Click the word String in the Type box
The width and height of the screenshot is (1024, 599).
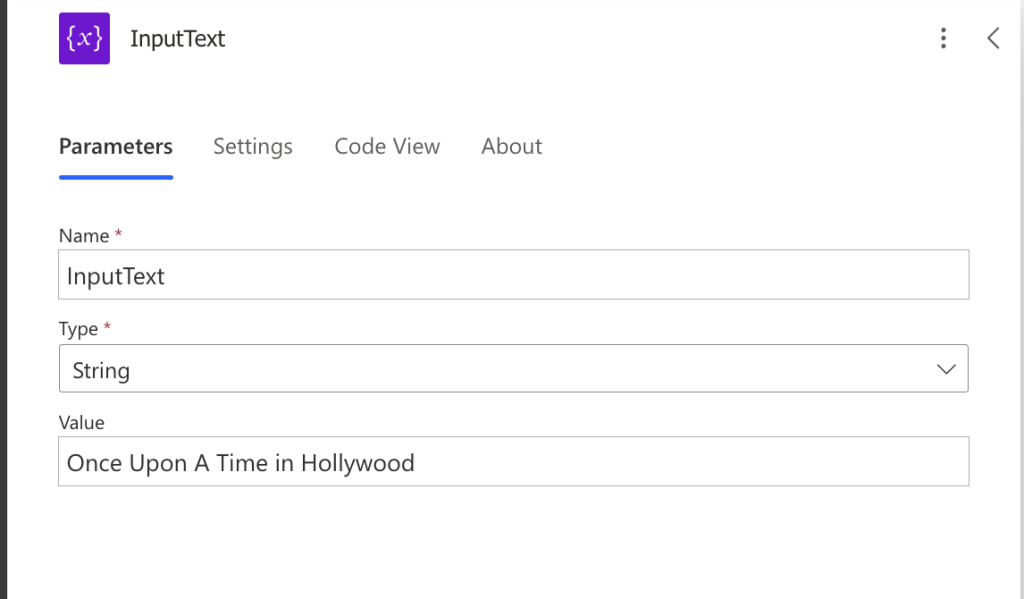tap(101, 371)
